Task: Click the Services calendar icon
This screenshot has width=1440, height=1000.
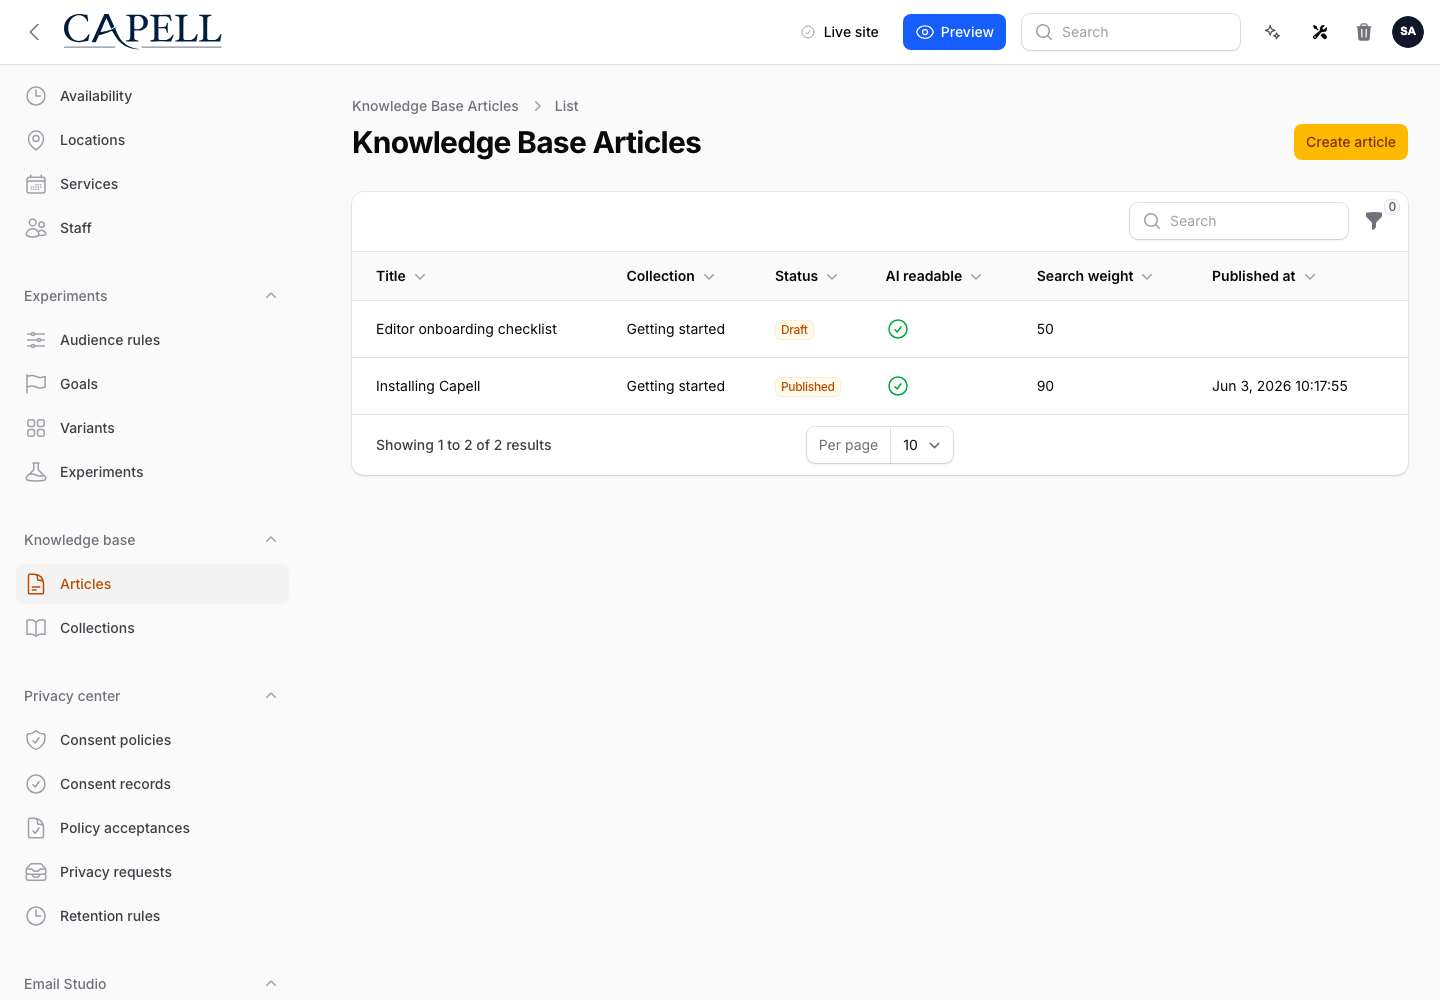Action: point(36,184)
